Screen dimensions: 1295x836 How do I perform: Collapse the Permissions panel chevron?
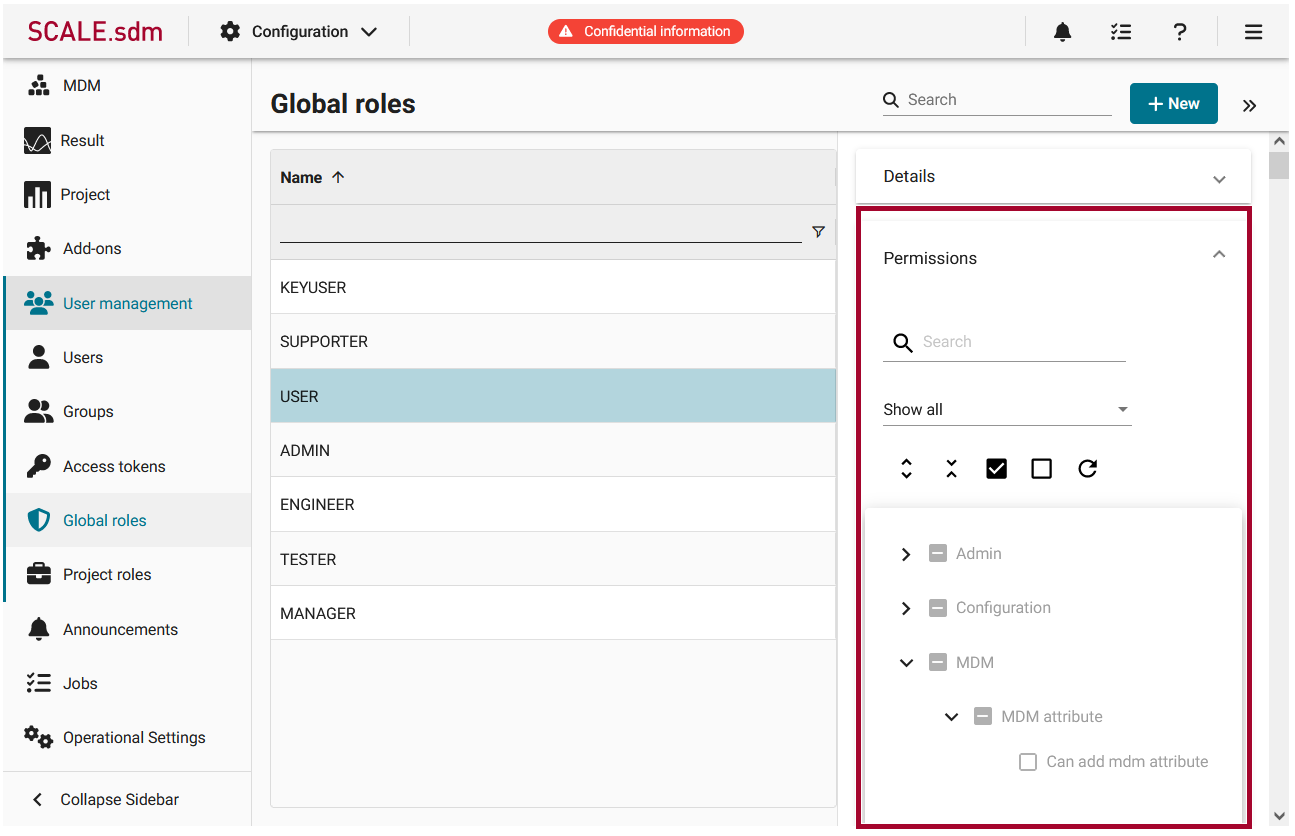pos(1219,255)
